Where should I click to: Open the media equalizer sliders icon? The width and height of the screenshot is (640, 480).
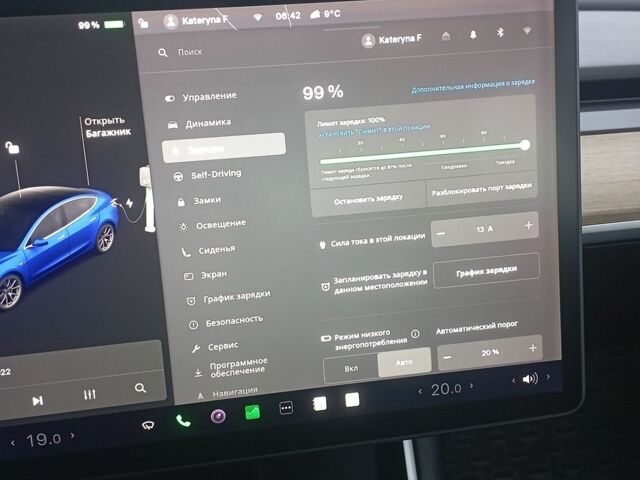tap(90, 394)
